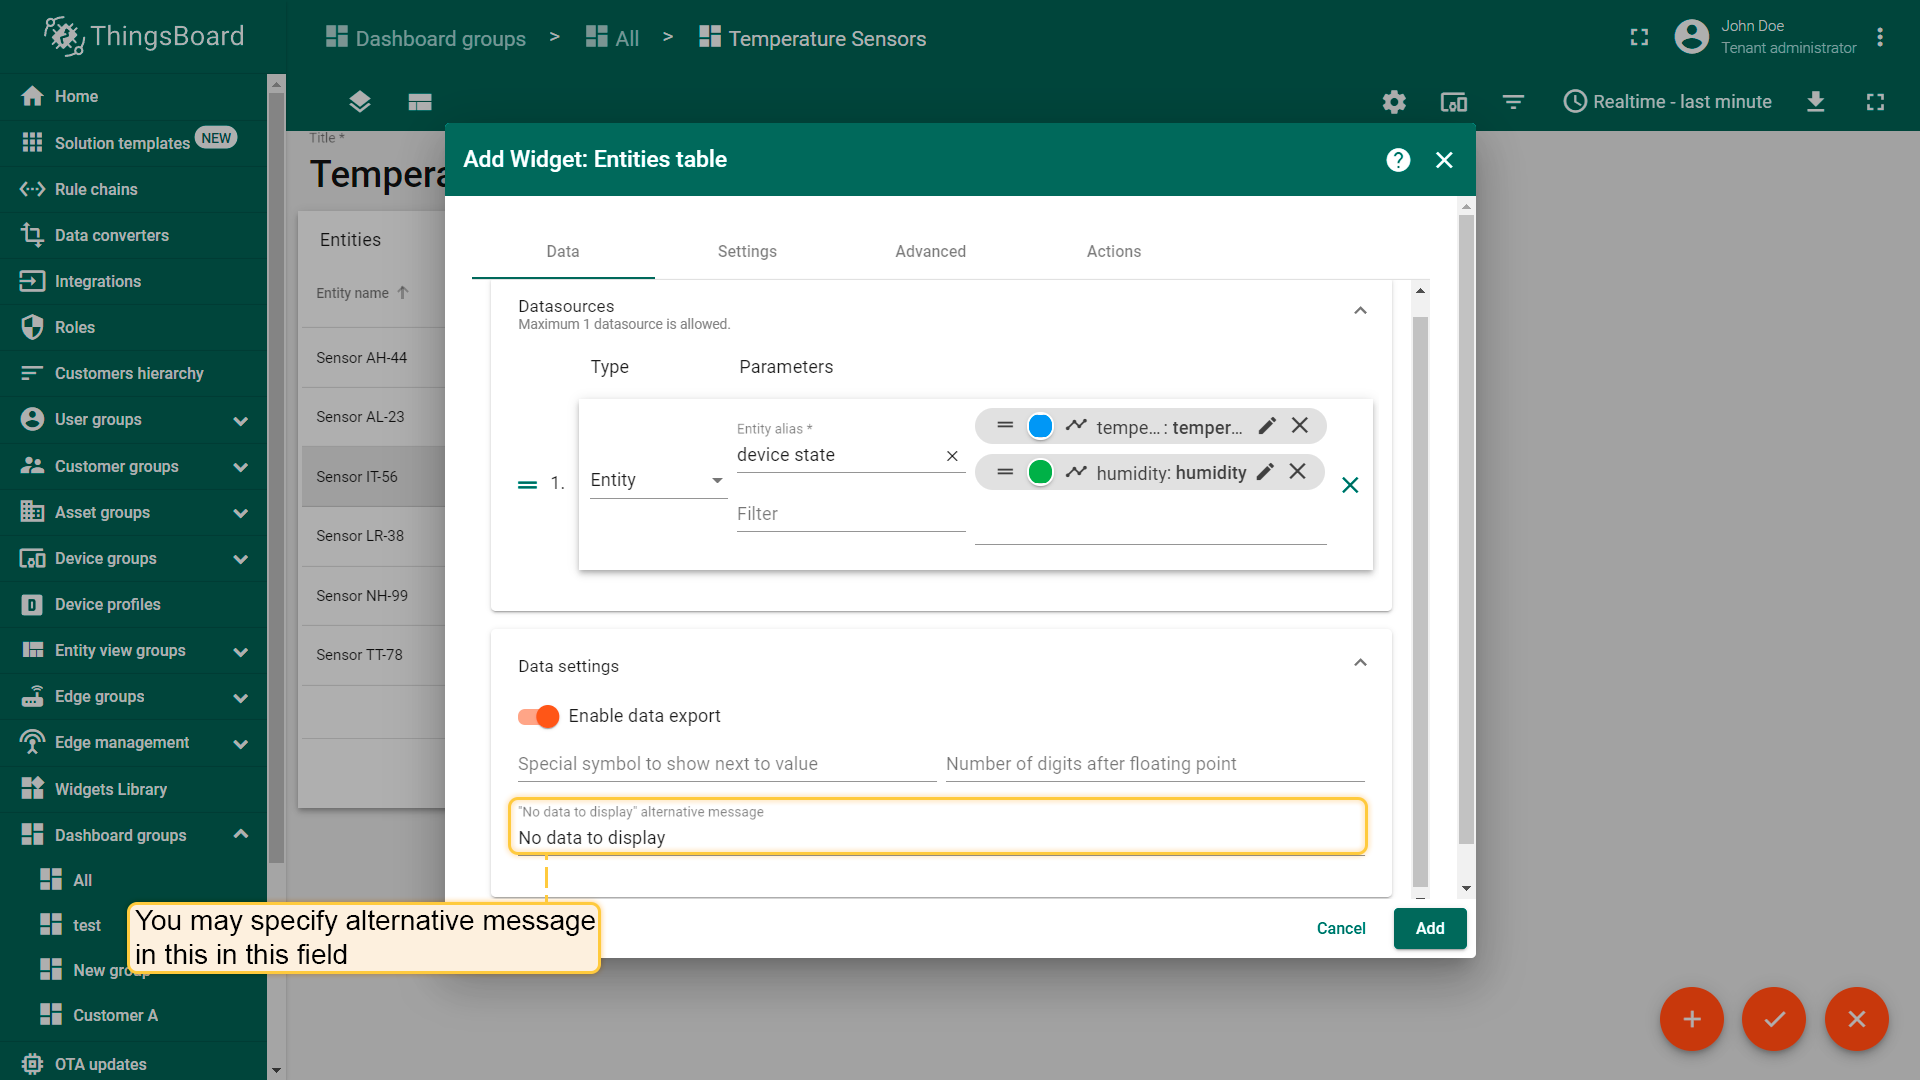Open entity aliases icon in toolbar

(x=1453, y=102)
